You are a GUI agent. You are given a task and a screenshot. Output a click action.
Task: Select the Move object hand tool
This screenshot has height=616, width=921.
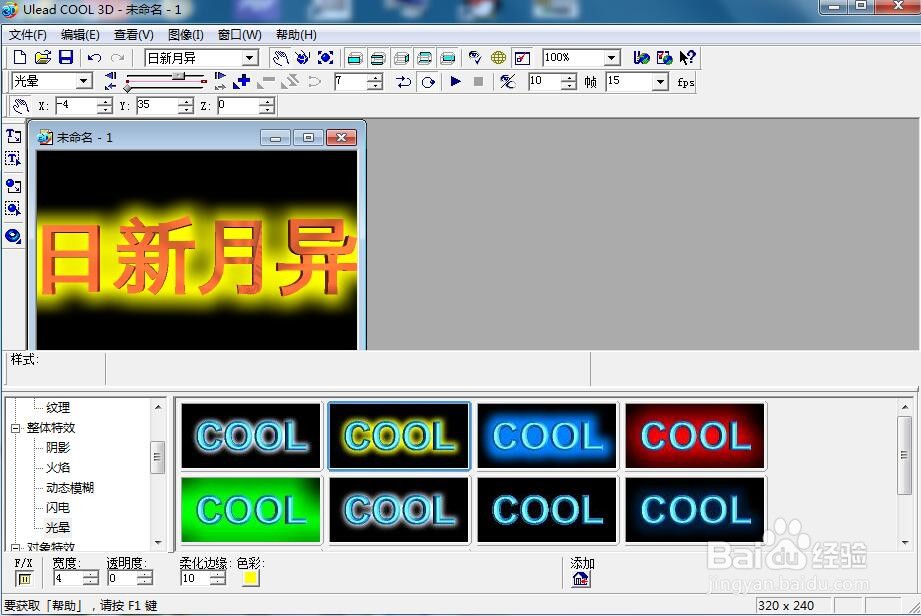click(281, 58)
